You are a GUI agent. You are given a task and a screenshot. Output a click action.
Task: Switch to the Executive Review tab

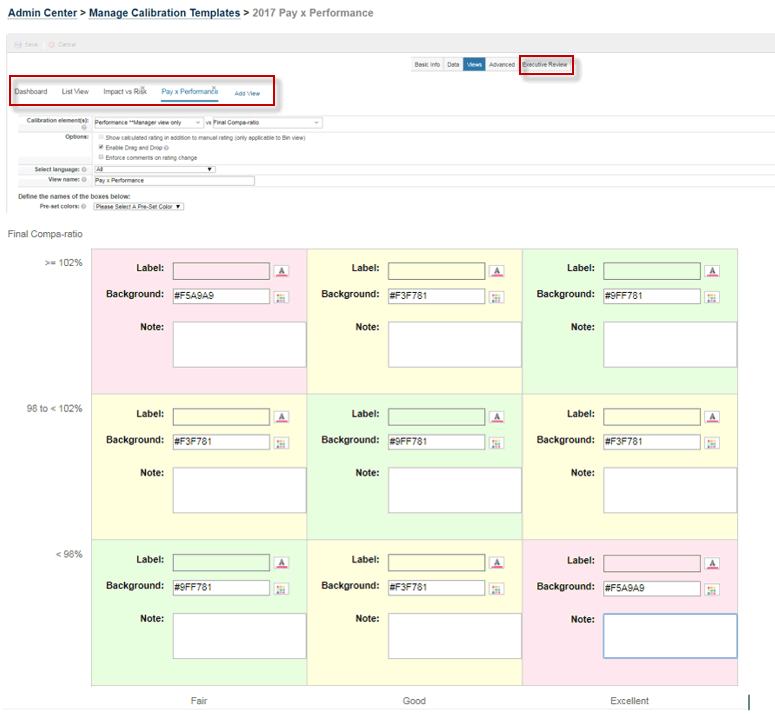click(x=545, y=64)
